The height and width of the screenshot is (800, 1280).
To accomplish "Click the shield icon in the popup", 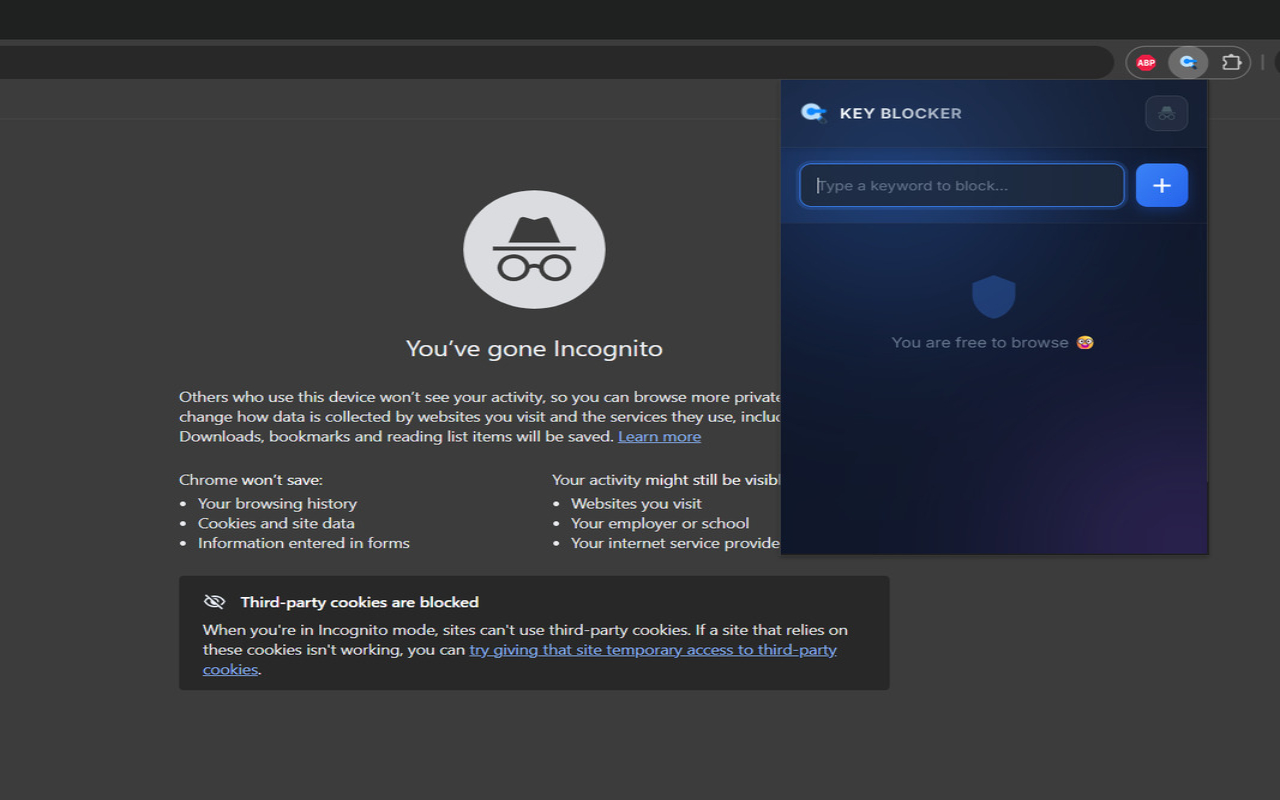I will tap(994, 297).
